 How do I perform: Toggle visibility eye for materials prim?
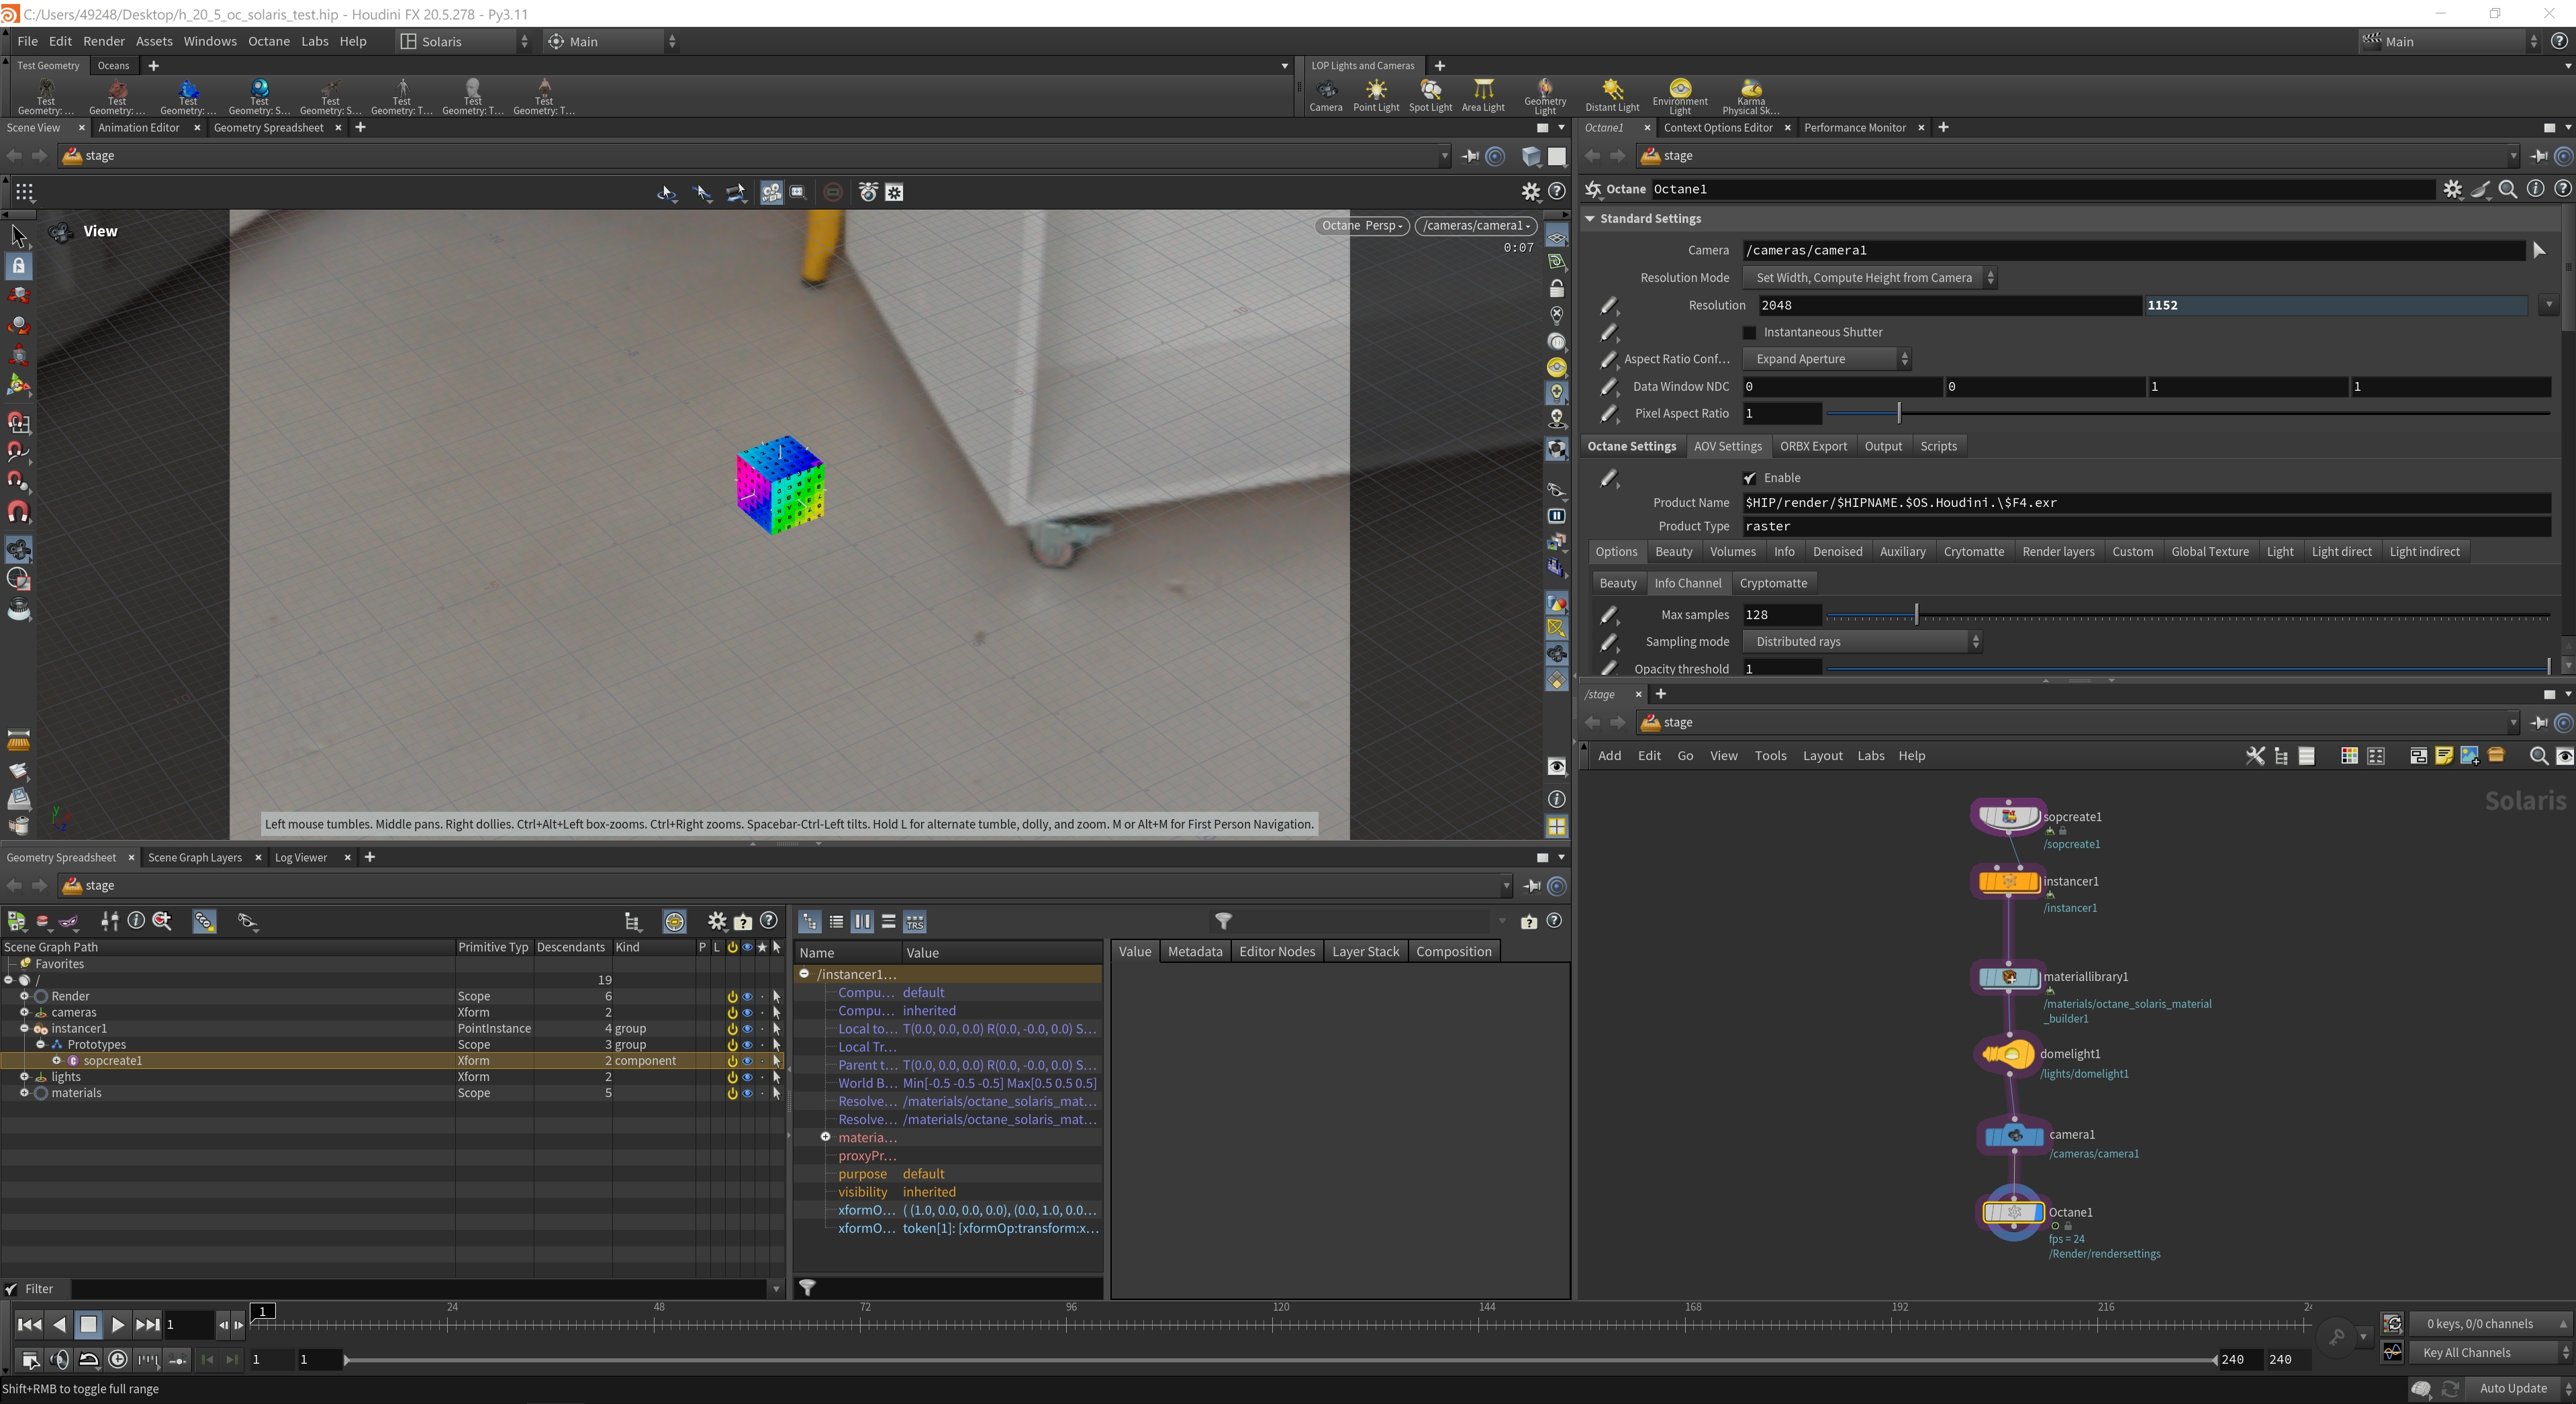(x=747, y=1093)
